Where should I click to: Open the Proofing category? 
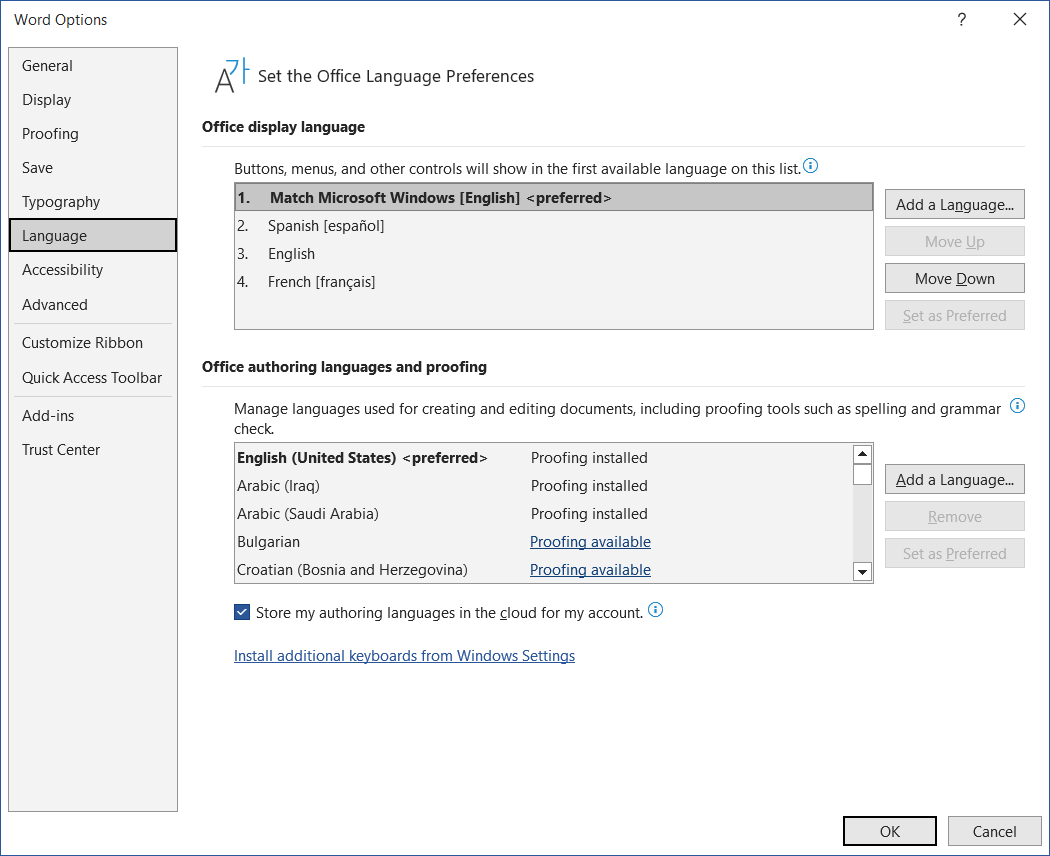point(93,134)
